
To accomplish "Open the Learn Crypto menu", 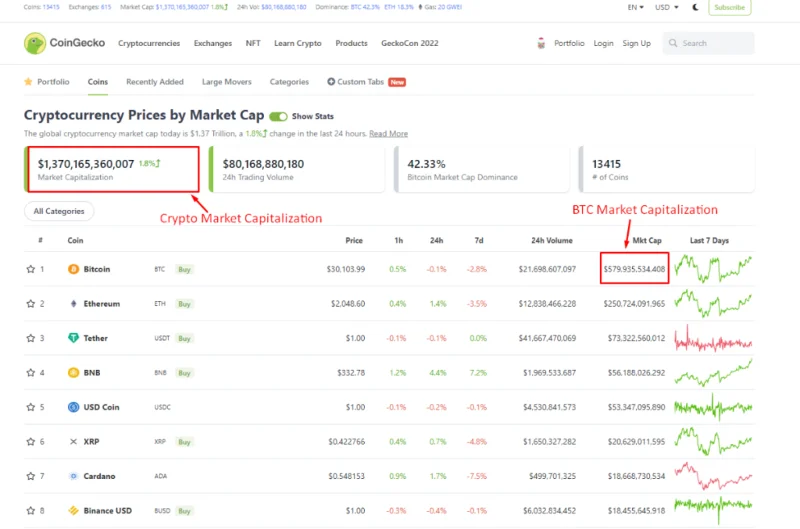I will 297,43.
